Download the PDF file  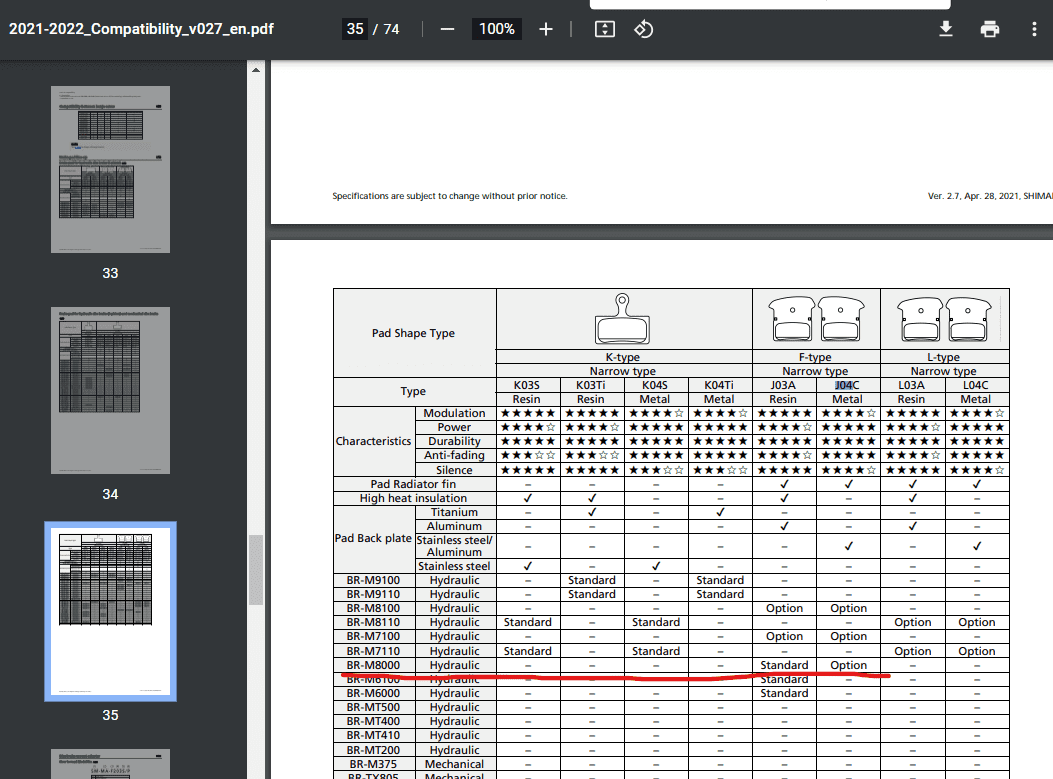(946, 29)
